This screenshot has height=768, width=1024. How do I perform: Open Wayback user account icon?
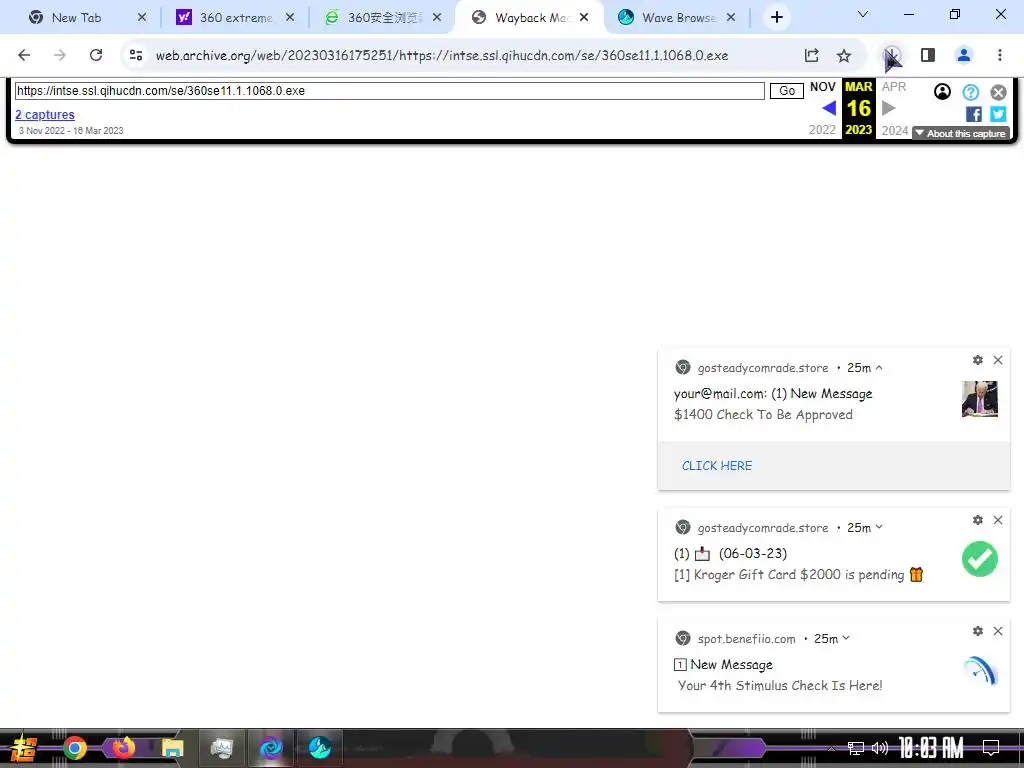point(942,92)
